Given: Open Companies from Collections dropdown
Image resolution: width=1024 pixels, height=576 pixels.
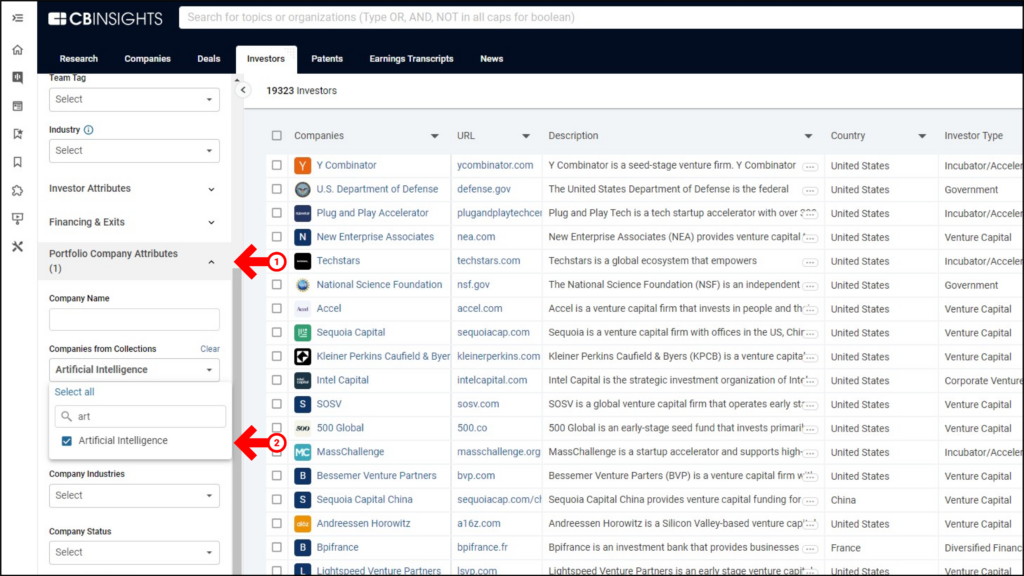Looking at the screenshot, I should coord(134,370).
